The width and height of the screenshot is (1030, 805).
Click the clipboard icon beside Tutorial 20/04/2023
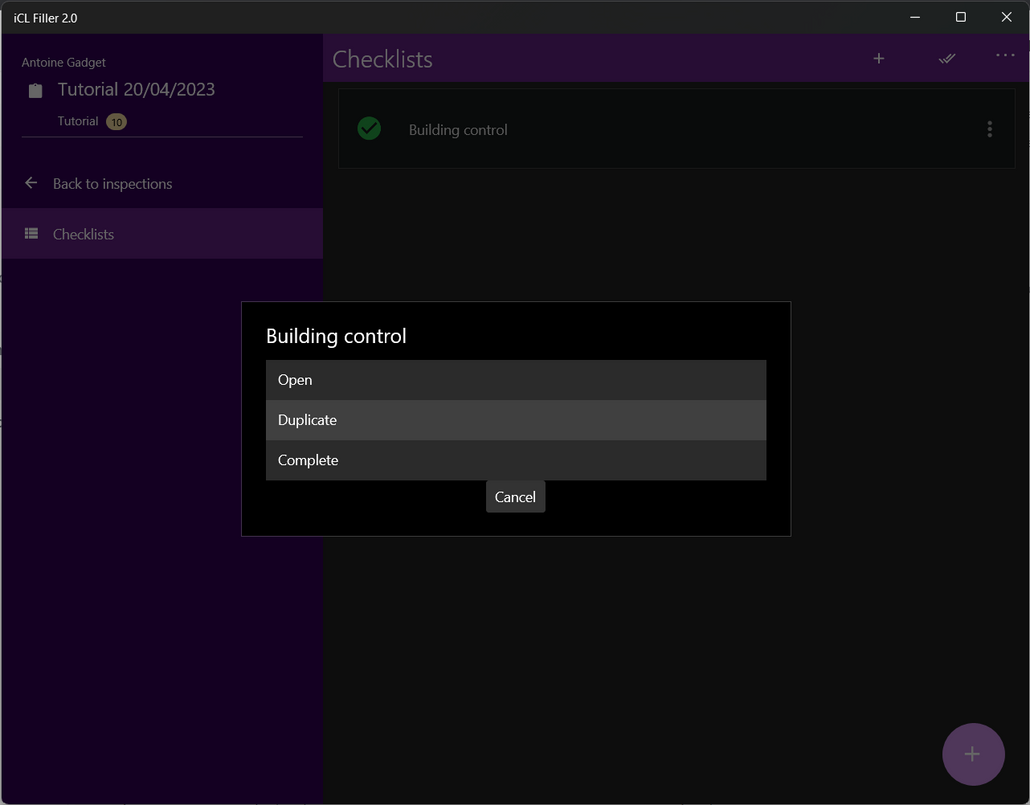pyautogui.click(x=36, y=91)
